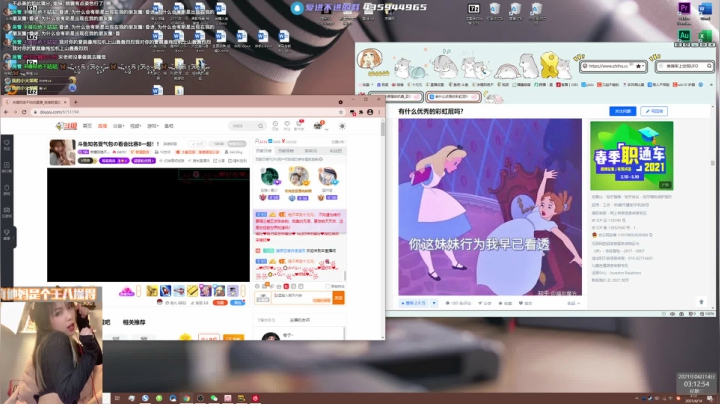Open the Excel desktop icon

pyautogui.click(x=705, y=35)
